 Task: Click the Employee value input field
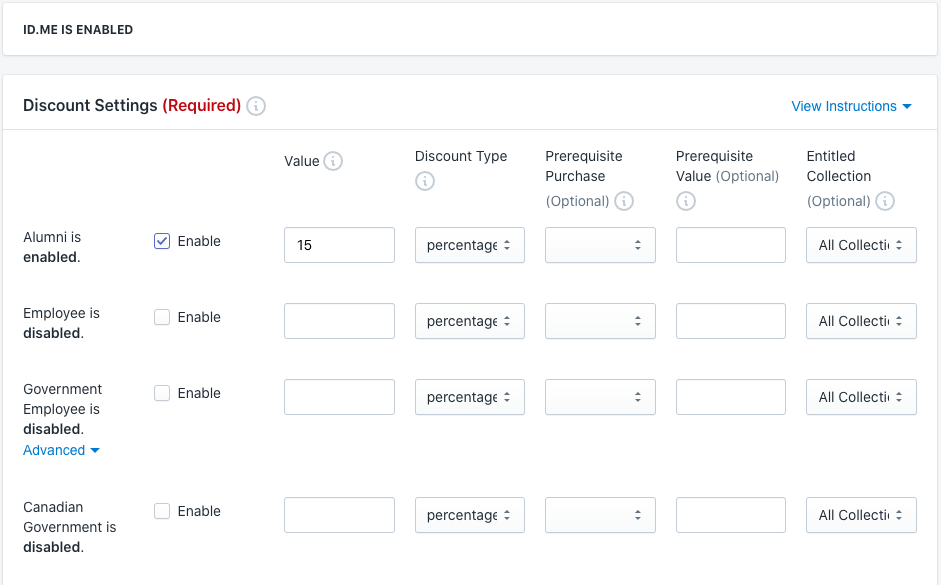coord(340,321)
